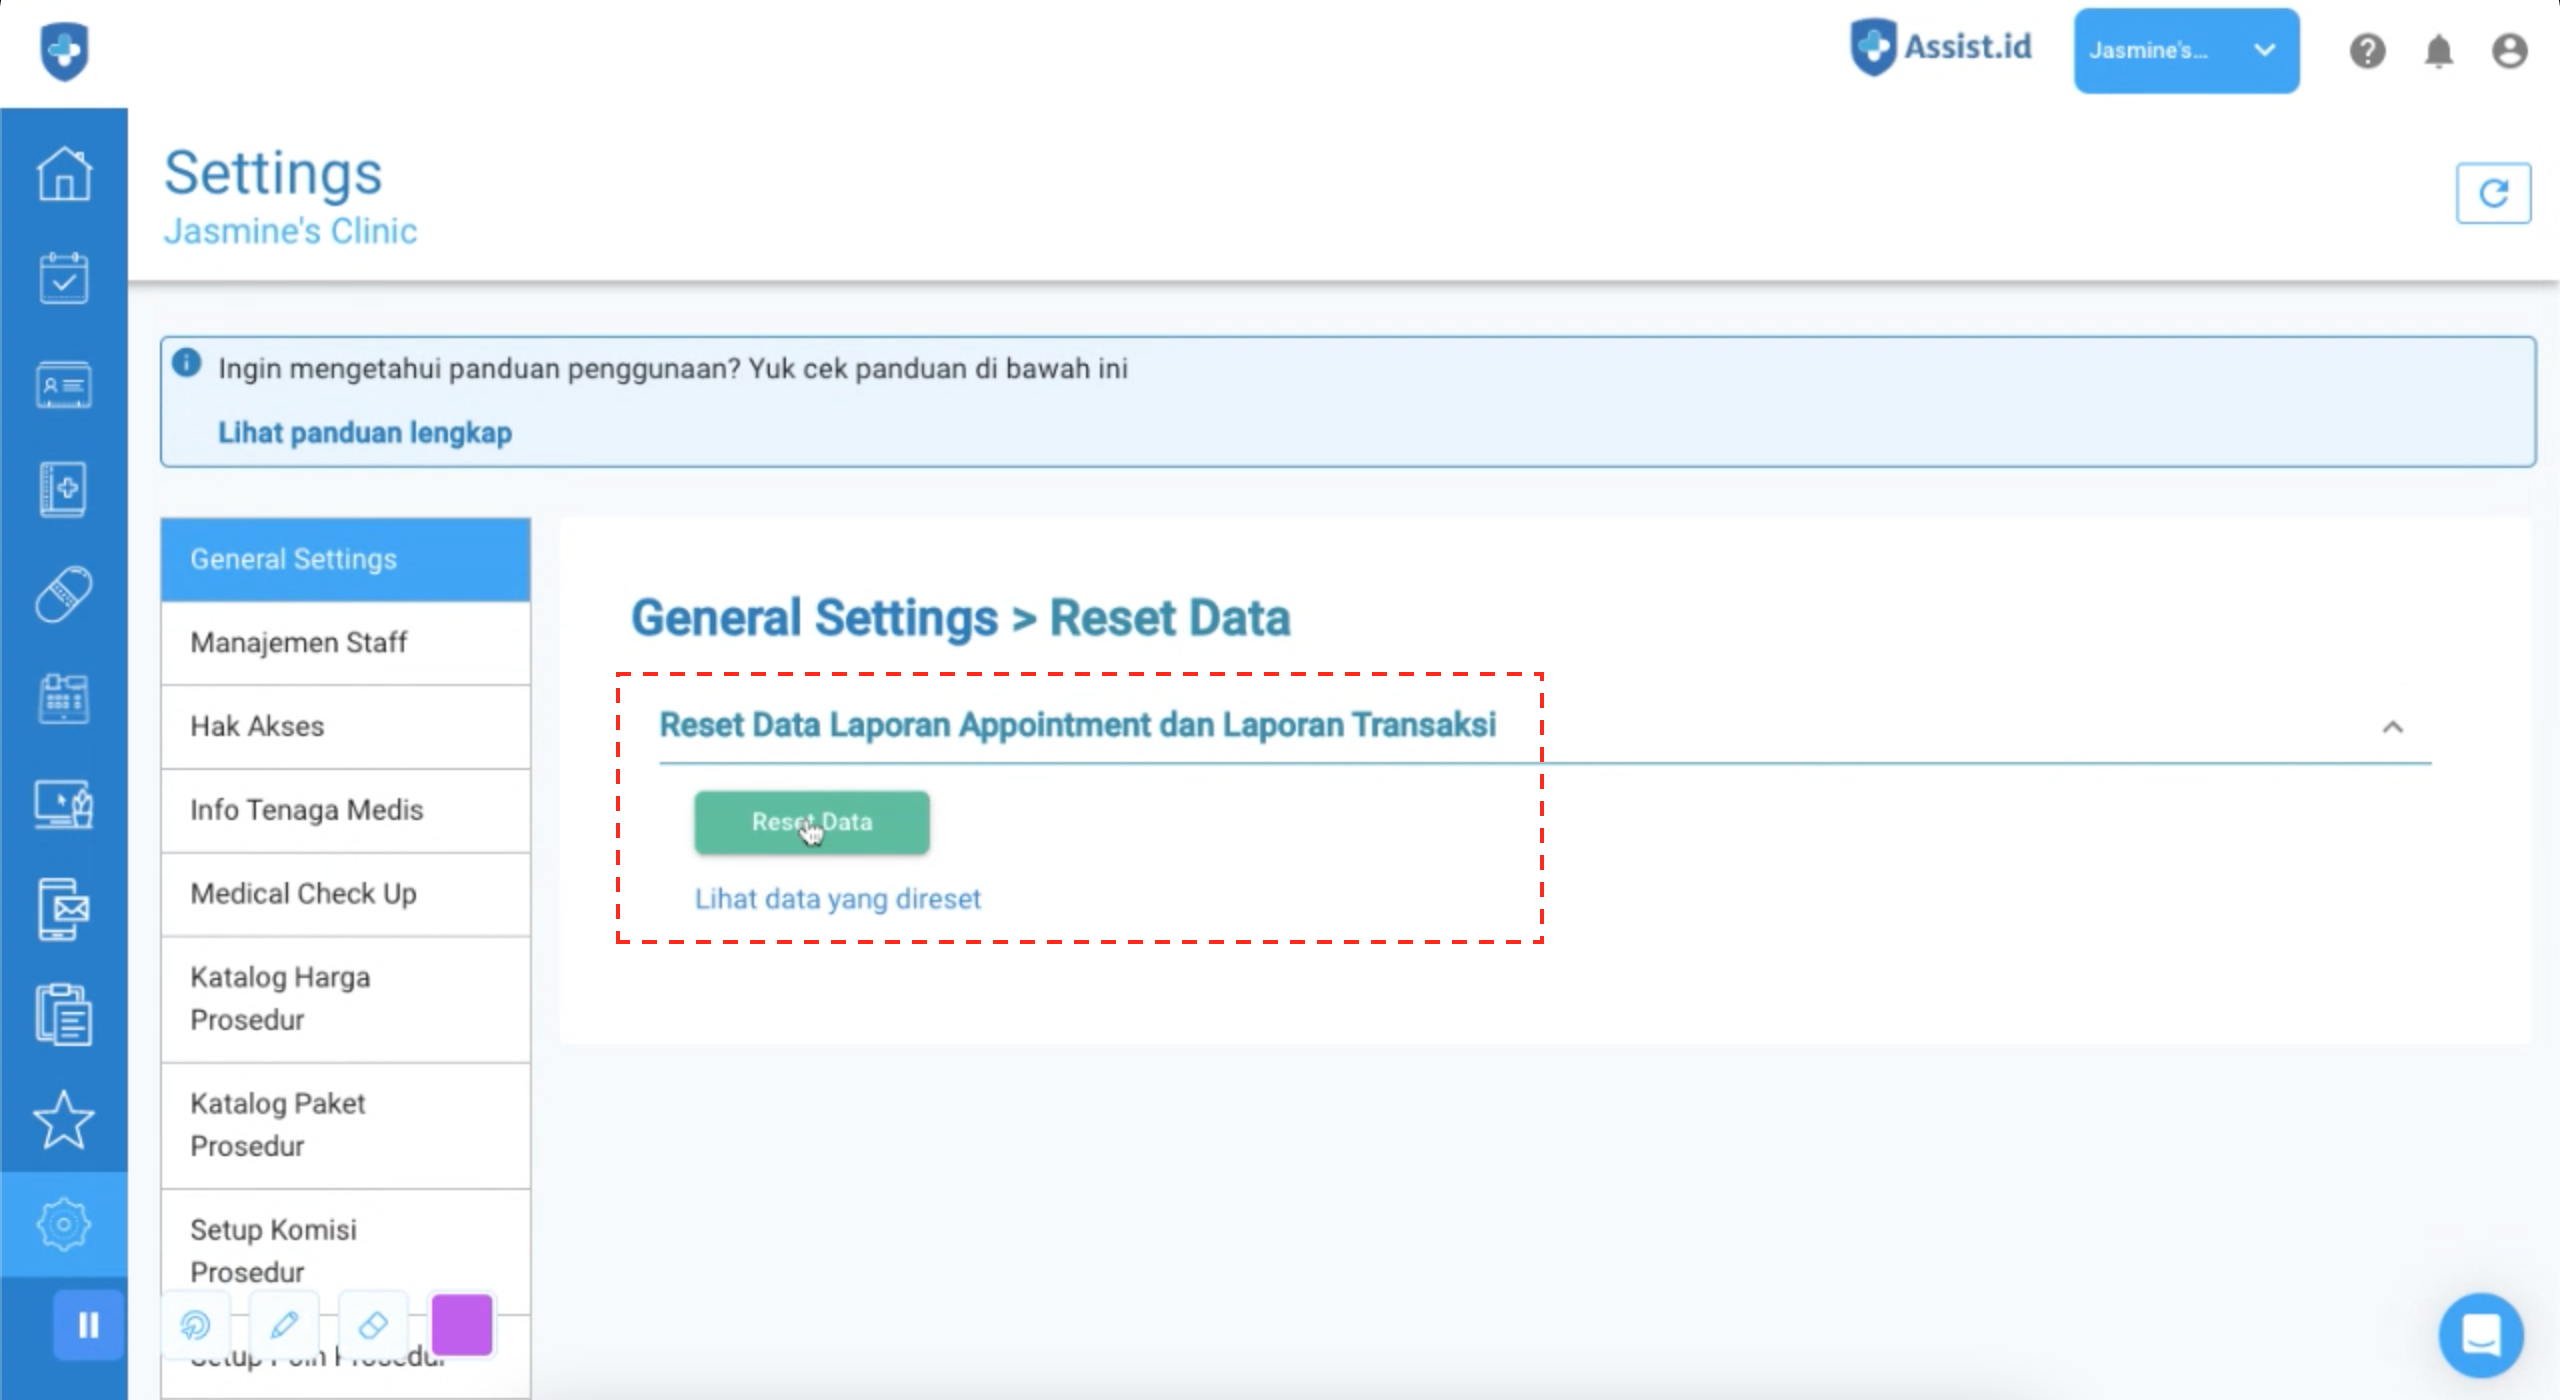Image resolution: width=2560 pixels, height=1400 pixels.
Task: Open the help question mark icon
Action: 2367,51
